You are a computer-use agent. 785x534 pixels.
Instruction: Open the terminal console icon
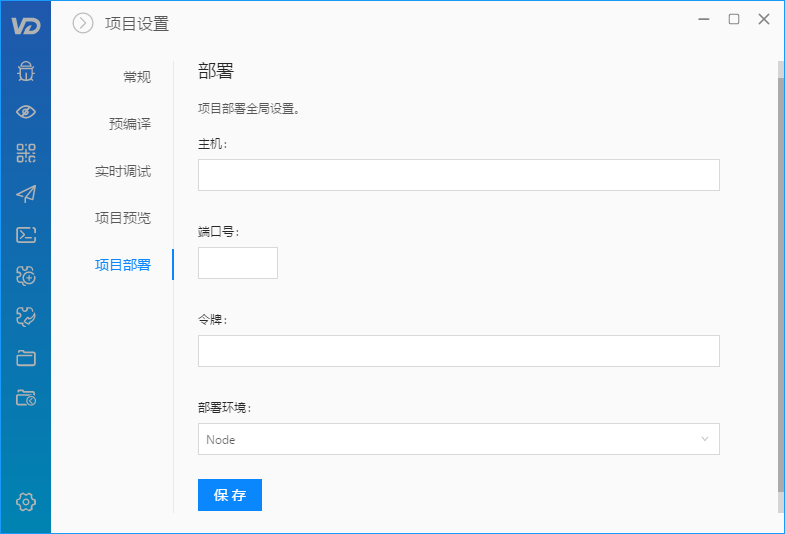26,235
